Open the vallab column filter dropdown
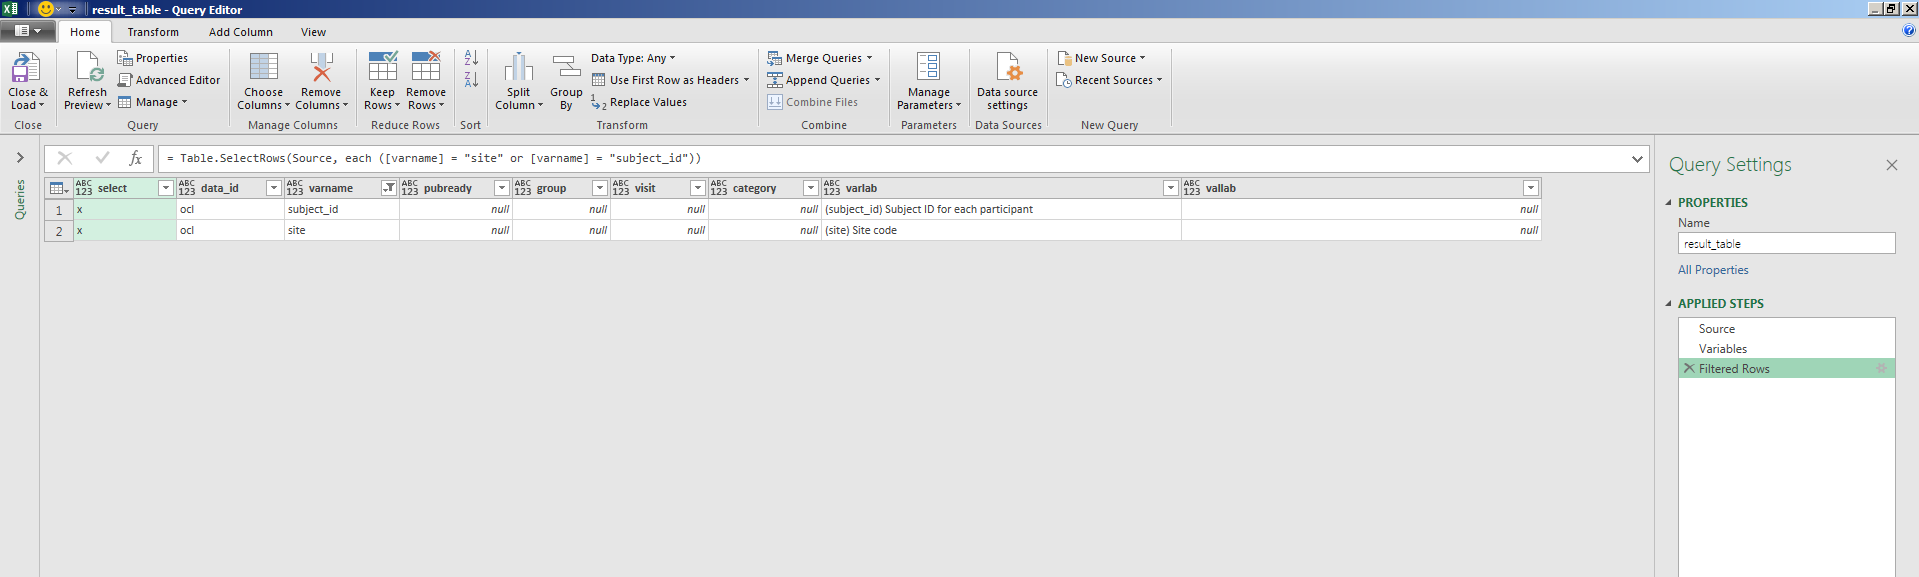 coord(1530,188)
